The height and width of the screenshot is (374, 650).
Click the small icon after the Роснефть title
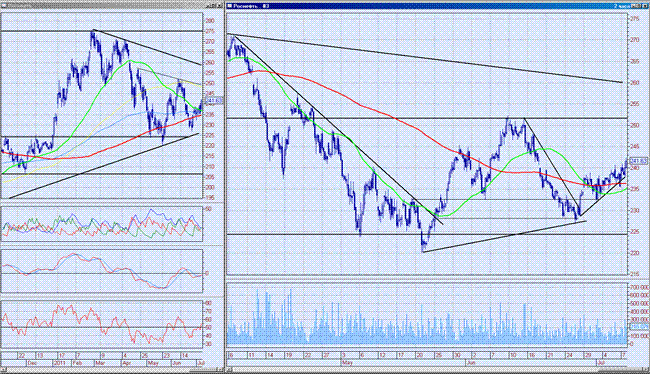pyautogui.click(x=266, y=6)
